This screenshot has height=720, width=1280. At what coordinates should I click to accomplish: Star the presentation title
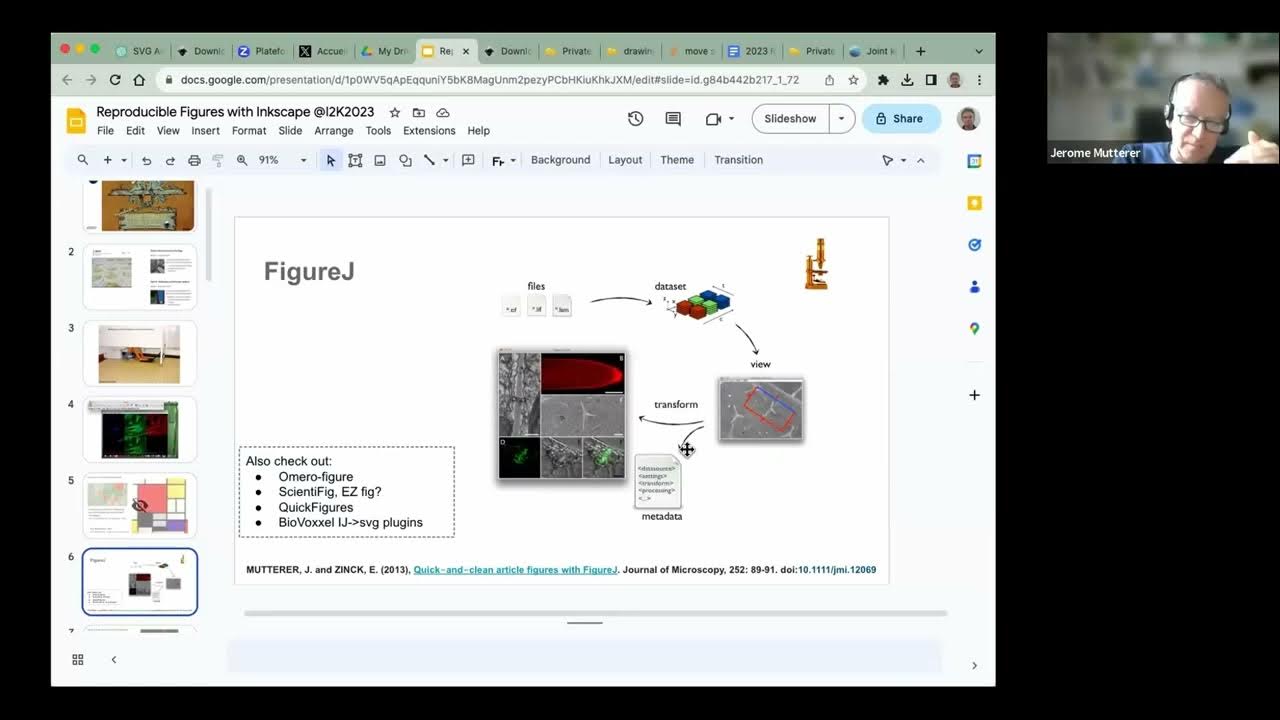(395, 113)
